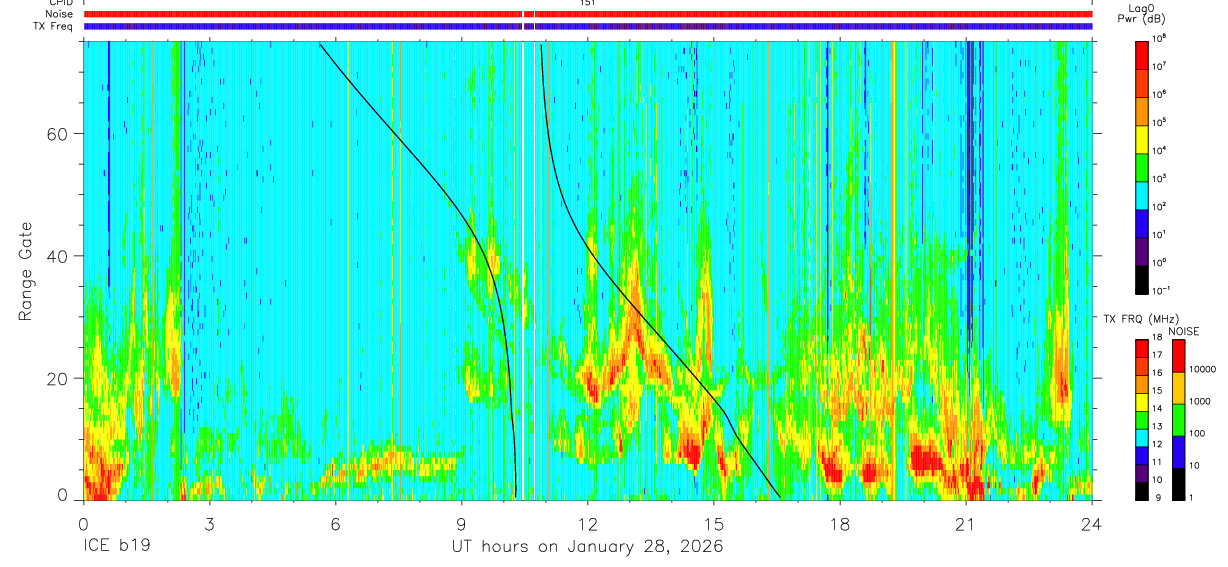Select the red 17-18 MHz segment of TX FRQ colorbar
The height and width of the screenshot is (567, 1228).
tap(1142, 348)
